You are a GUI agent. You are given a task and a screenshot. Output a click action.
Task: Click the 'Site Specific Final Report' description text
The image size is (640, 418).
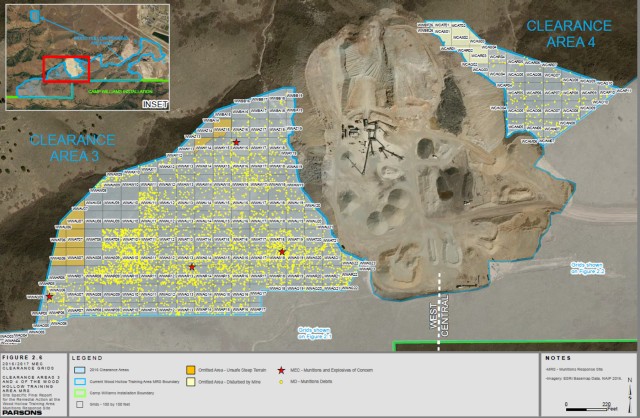coord(31,401)
